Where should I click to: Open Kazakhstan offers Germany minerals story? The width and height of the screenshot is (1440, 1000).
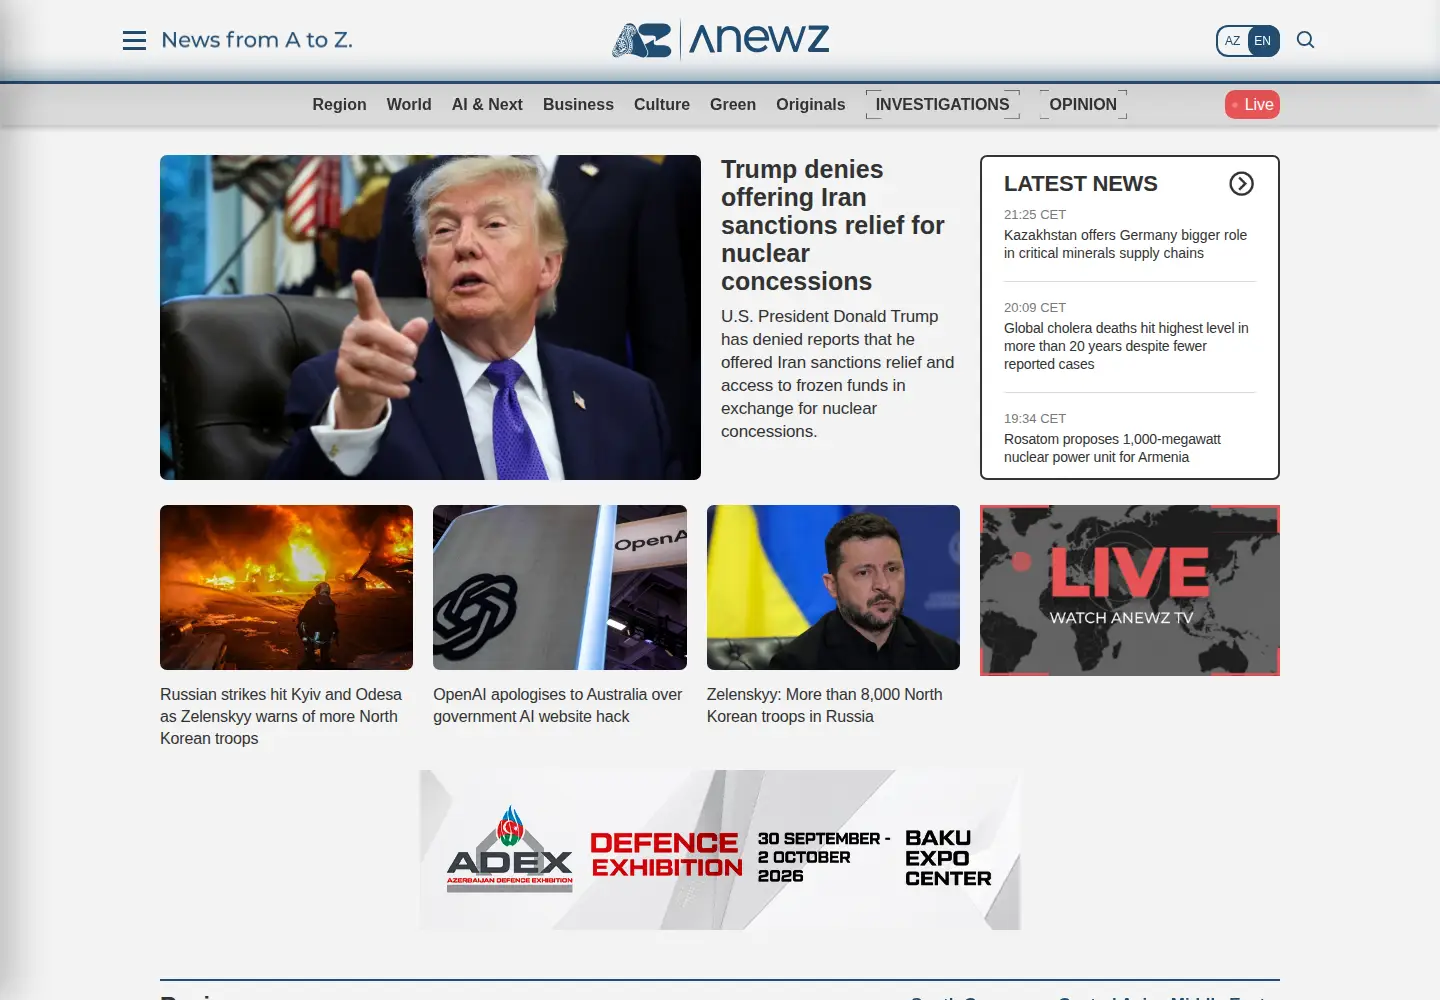(1125, 244)
